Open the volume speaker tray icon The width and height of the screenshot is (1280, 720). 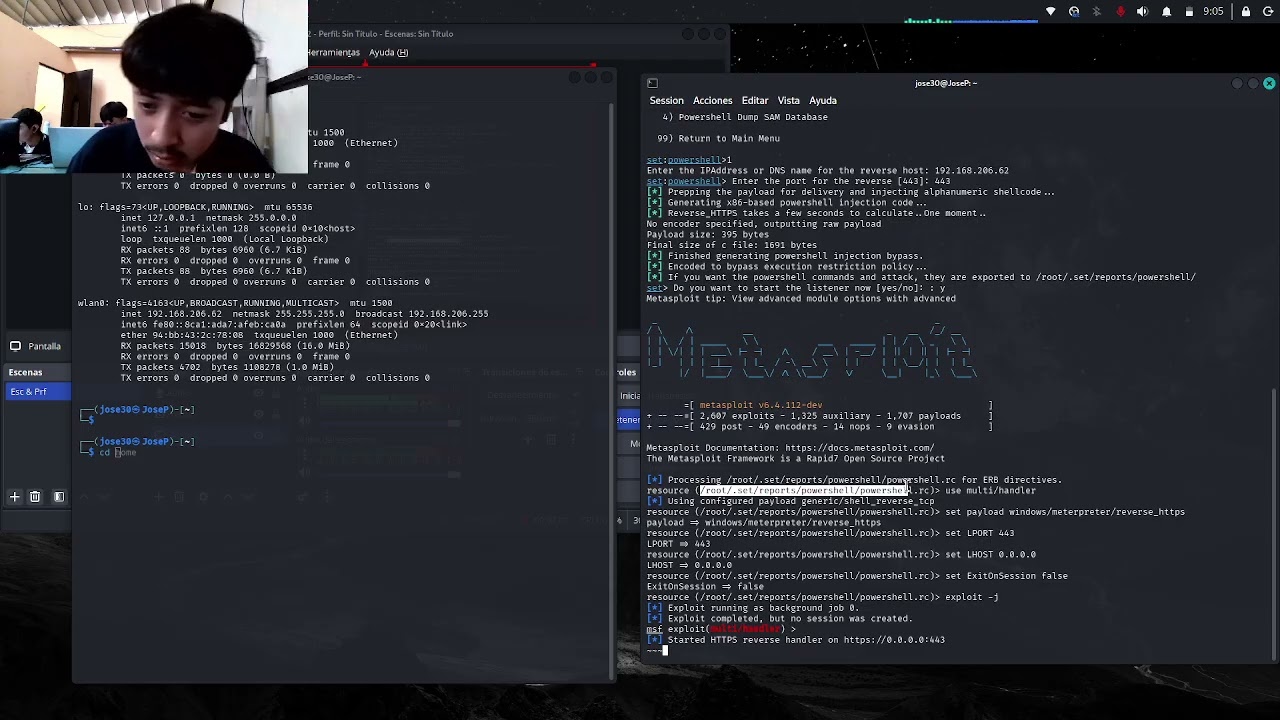click(x=1142, y=12)
